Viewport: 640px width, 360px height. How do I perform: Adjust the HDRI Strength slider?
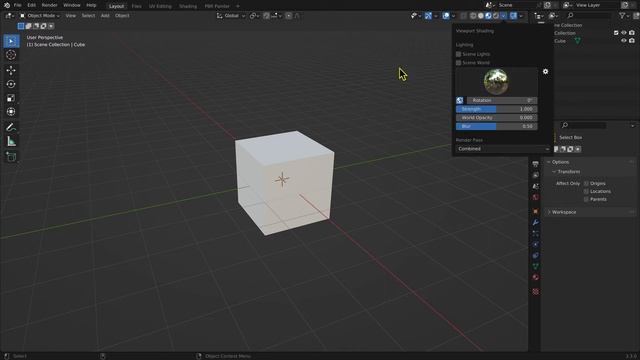[496, 109]
